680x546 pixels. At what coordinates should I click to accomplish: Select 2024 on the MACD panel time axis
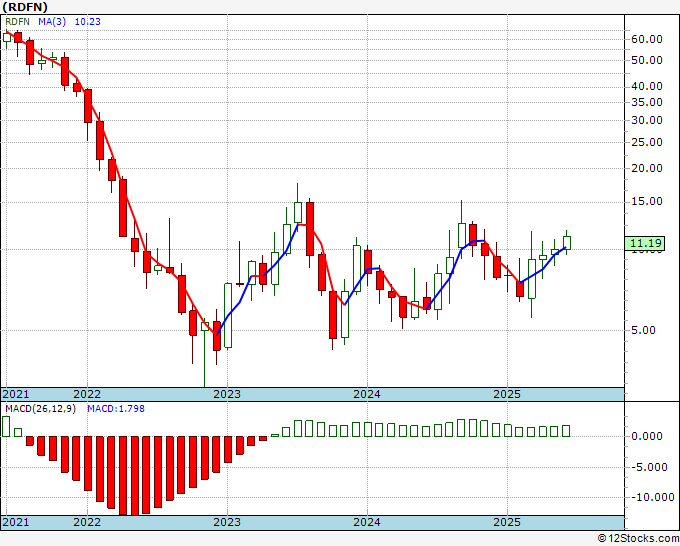[367, 522]
